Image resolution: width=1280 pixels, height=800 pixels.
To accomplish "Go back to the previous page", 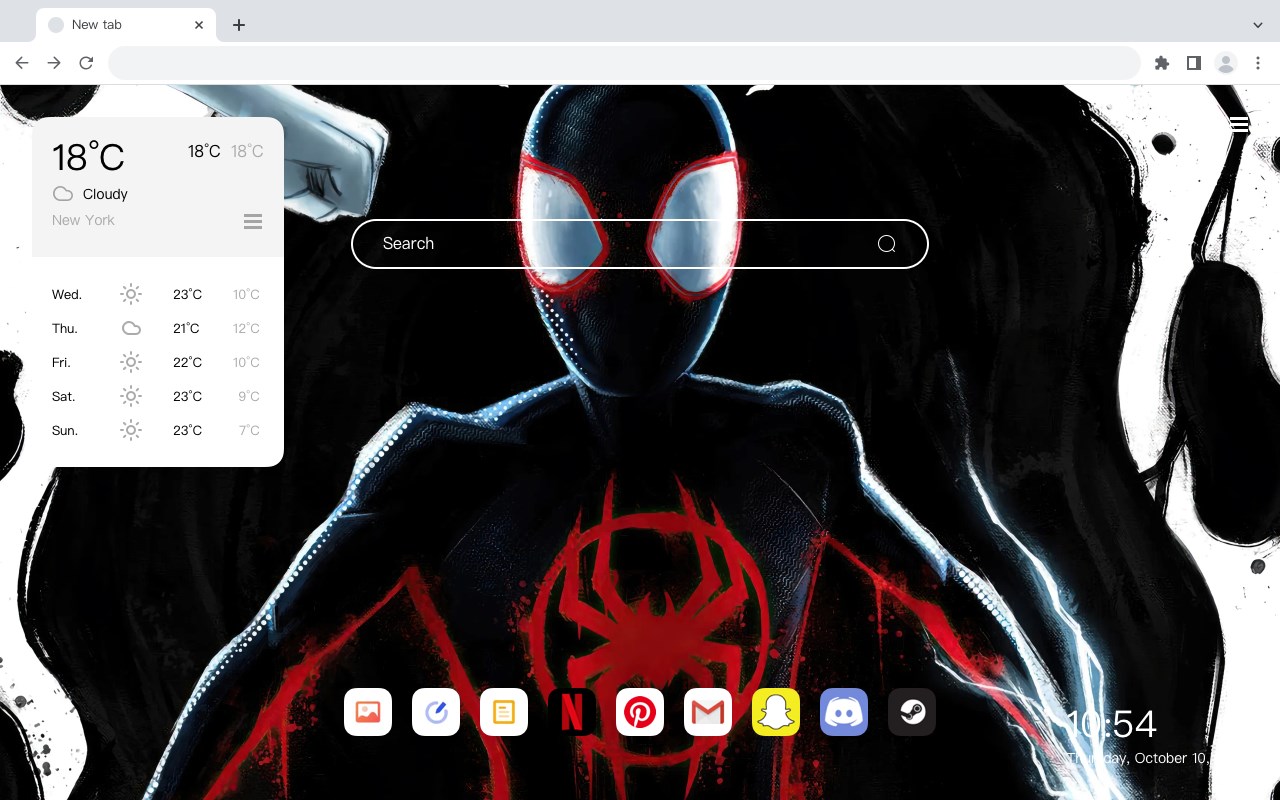I will [x=22, y=63].
